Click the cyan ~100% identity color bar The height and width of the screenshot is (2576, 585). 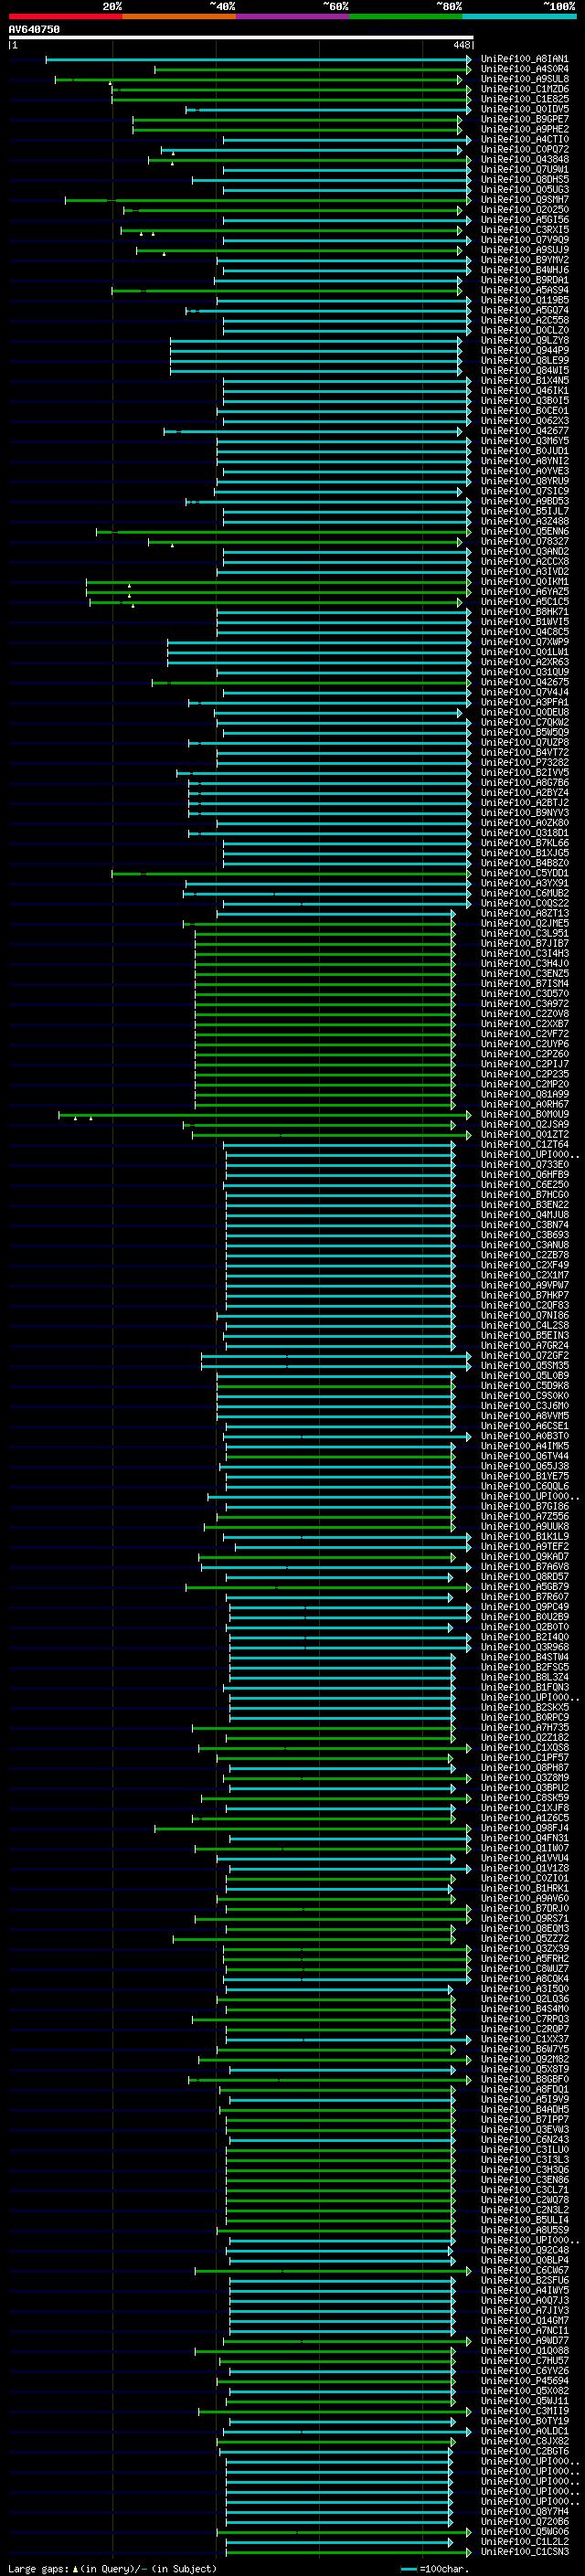[520, 16]
